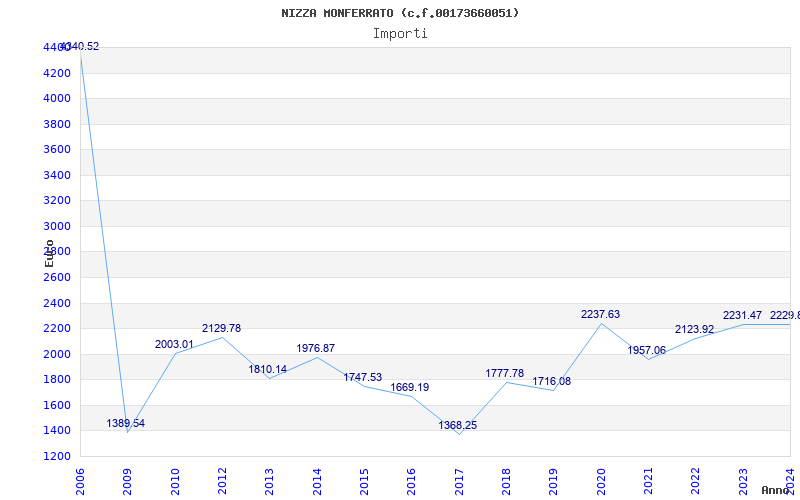Click the 2021 x-axis year label
Viewport: 800px width, 500px height.
(648, 482)
